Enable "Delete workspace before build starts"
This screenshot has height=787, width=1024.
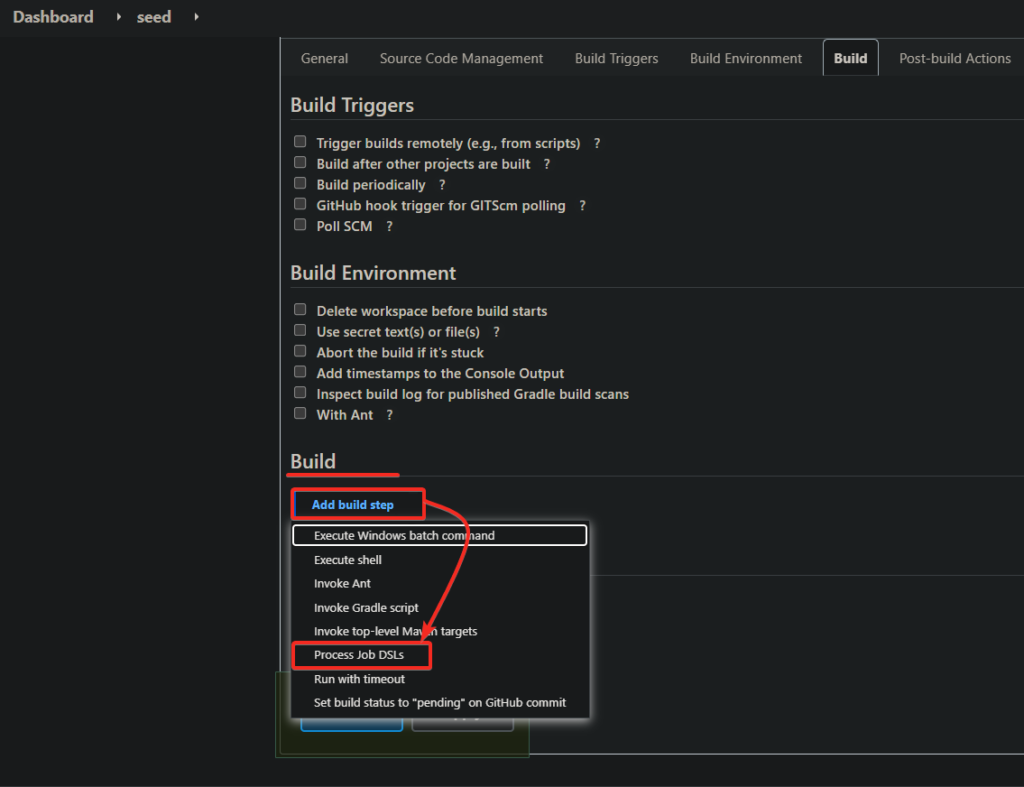pyautogui.click(x=299, y=309)
